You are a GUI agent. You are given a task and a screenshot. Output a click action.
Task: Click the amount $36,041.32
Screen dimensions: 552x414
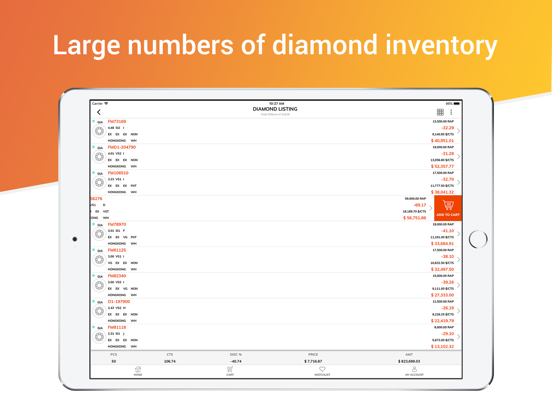pos(443,192)
